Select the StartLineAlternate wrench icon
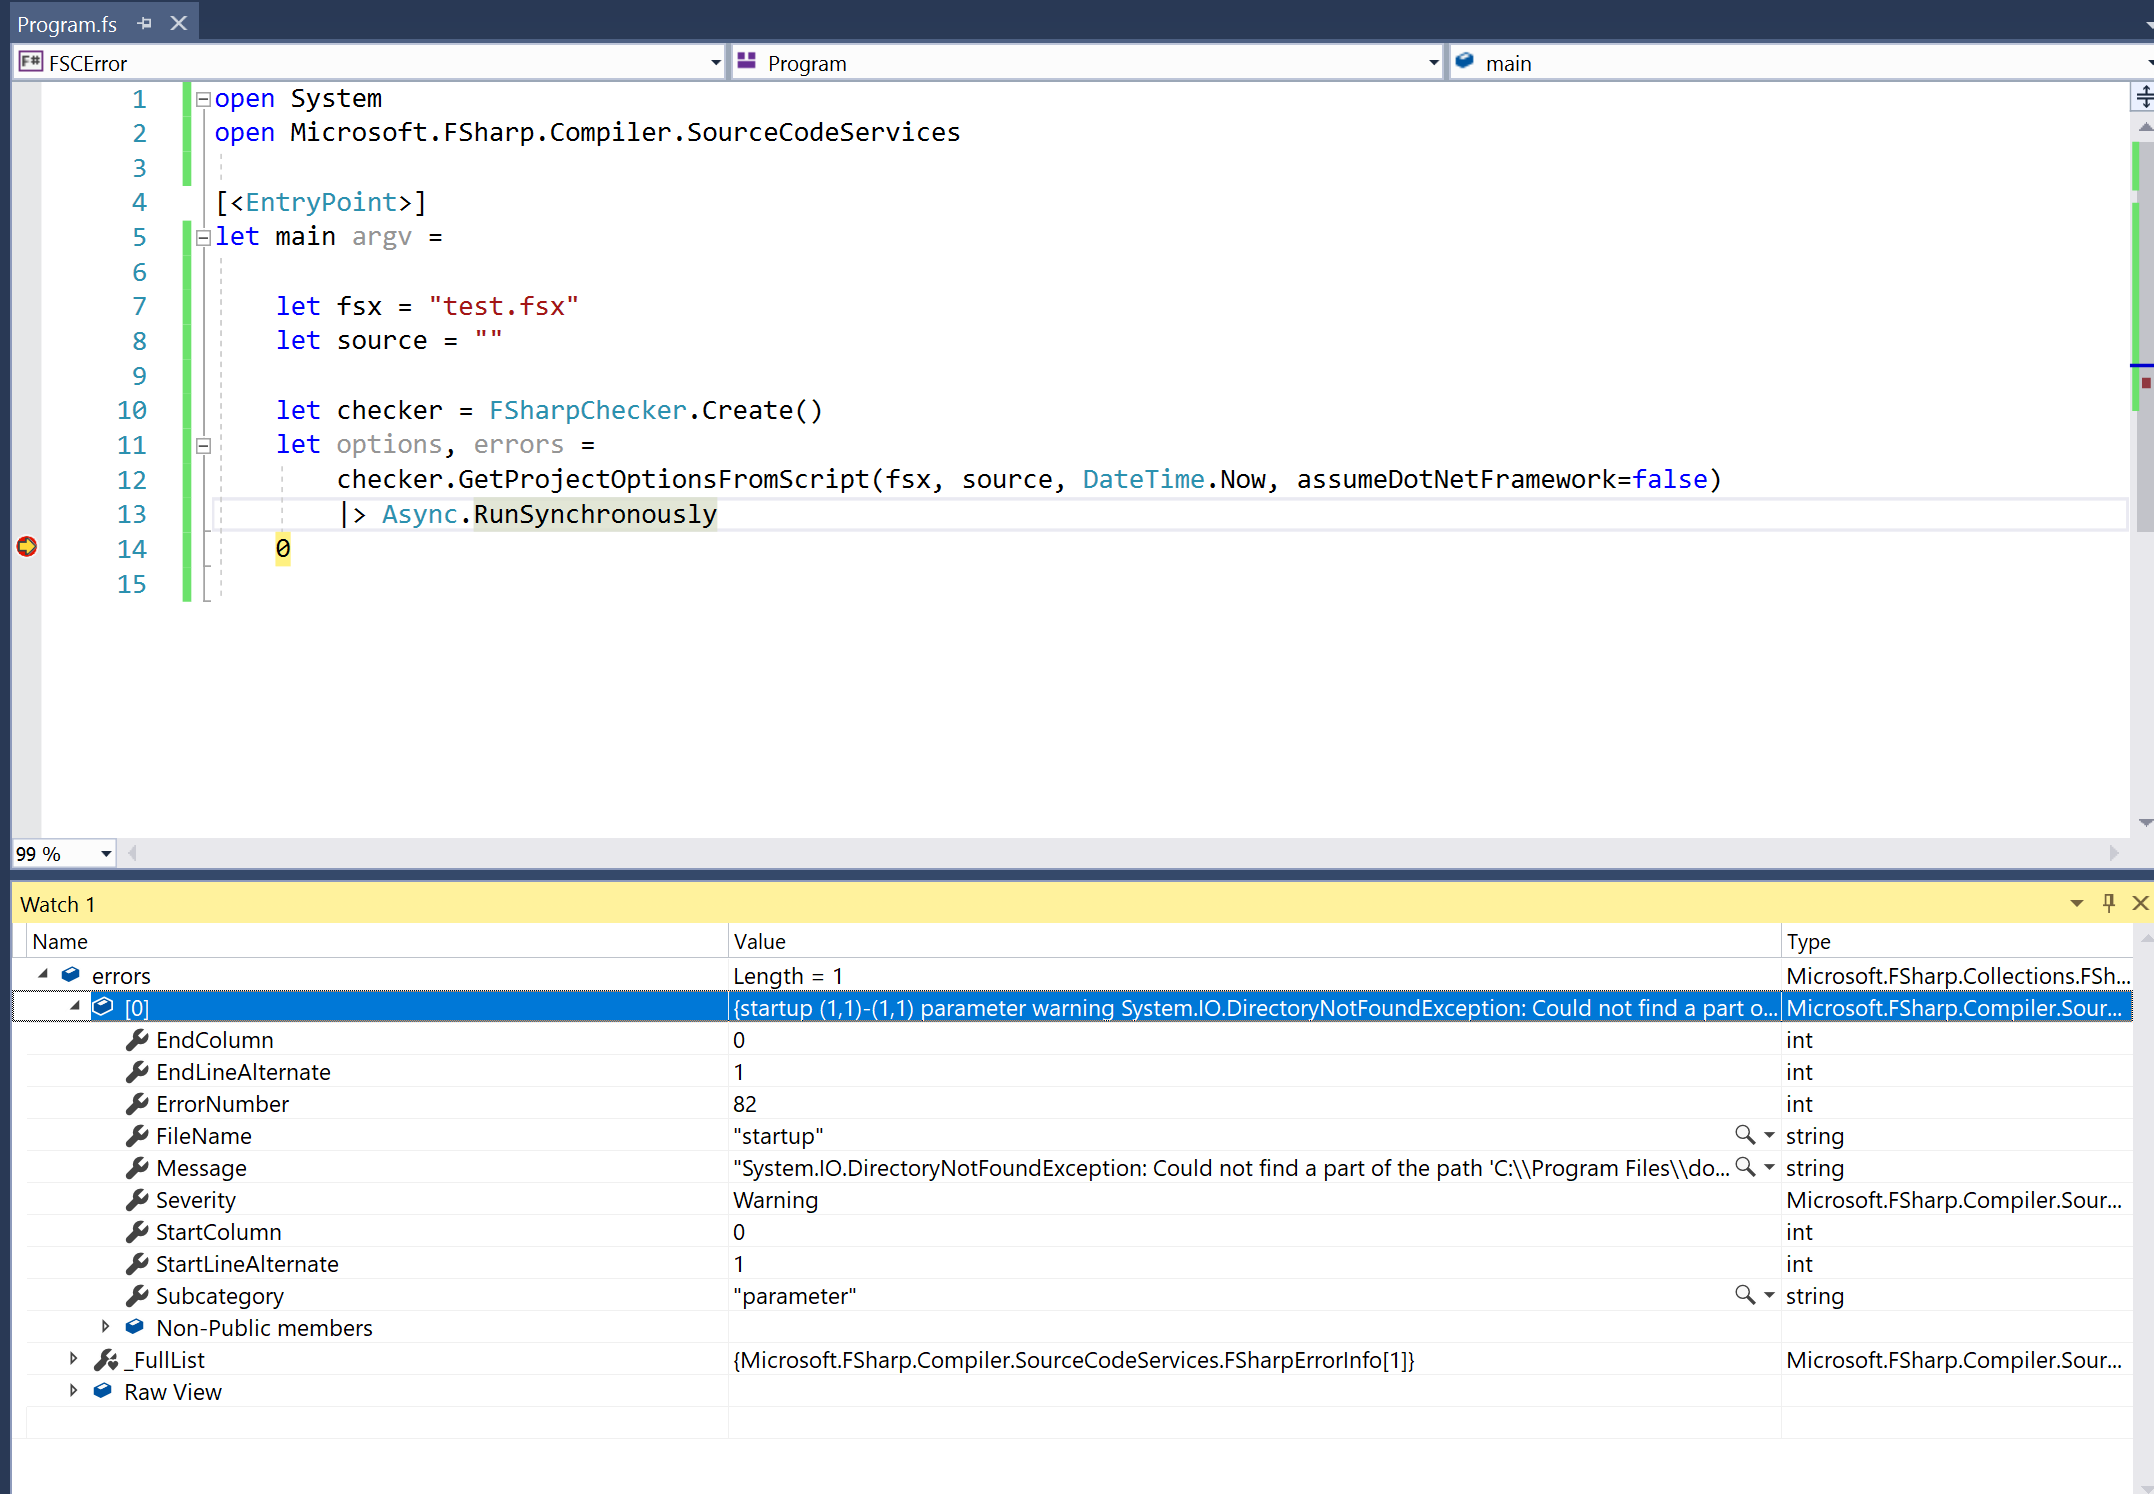The height and width of the screenshot is (1494, 2154). (x=137, y=1264)
